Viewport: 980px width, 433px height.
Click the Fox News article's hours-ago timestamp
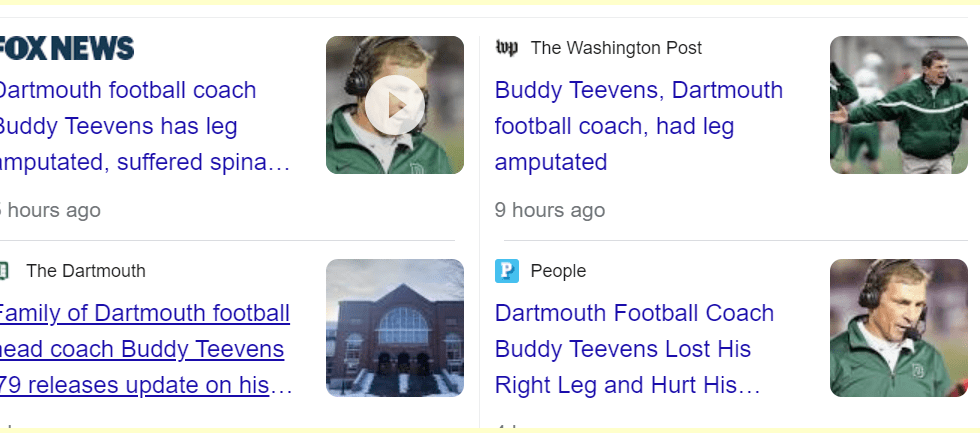[x=52, y=210]
